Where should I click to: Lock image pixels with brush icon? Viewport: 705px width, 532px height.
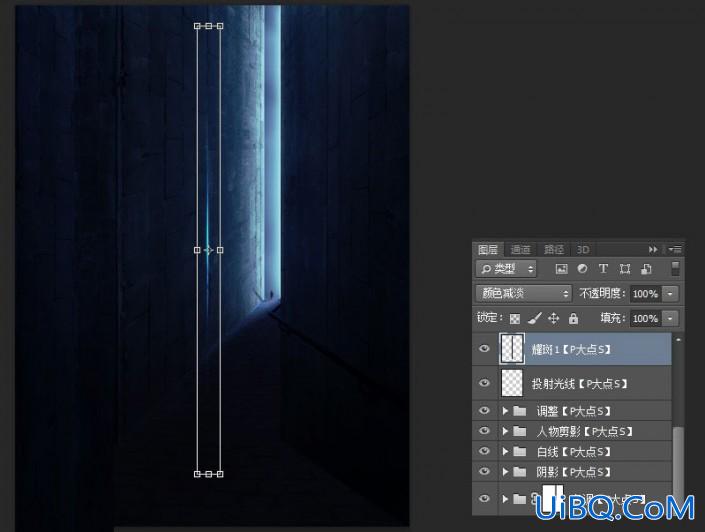click(534, 318)
